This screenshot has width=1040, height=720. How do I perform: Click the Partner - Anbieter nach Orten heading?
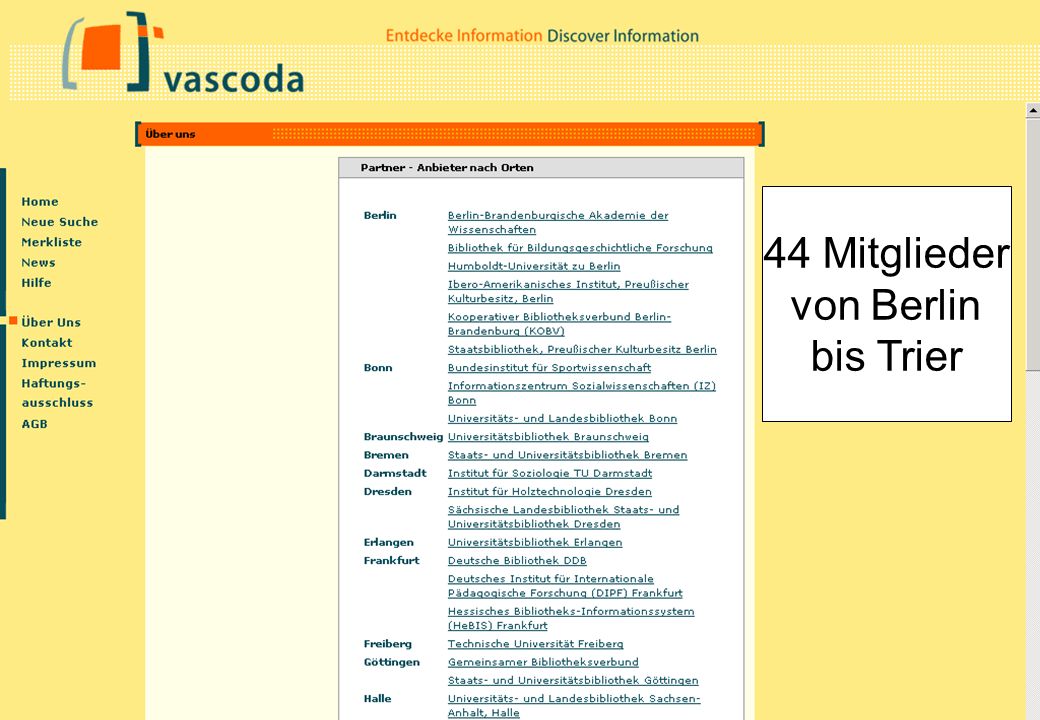pyautogui.click(x=447, y=168)
